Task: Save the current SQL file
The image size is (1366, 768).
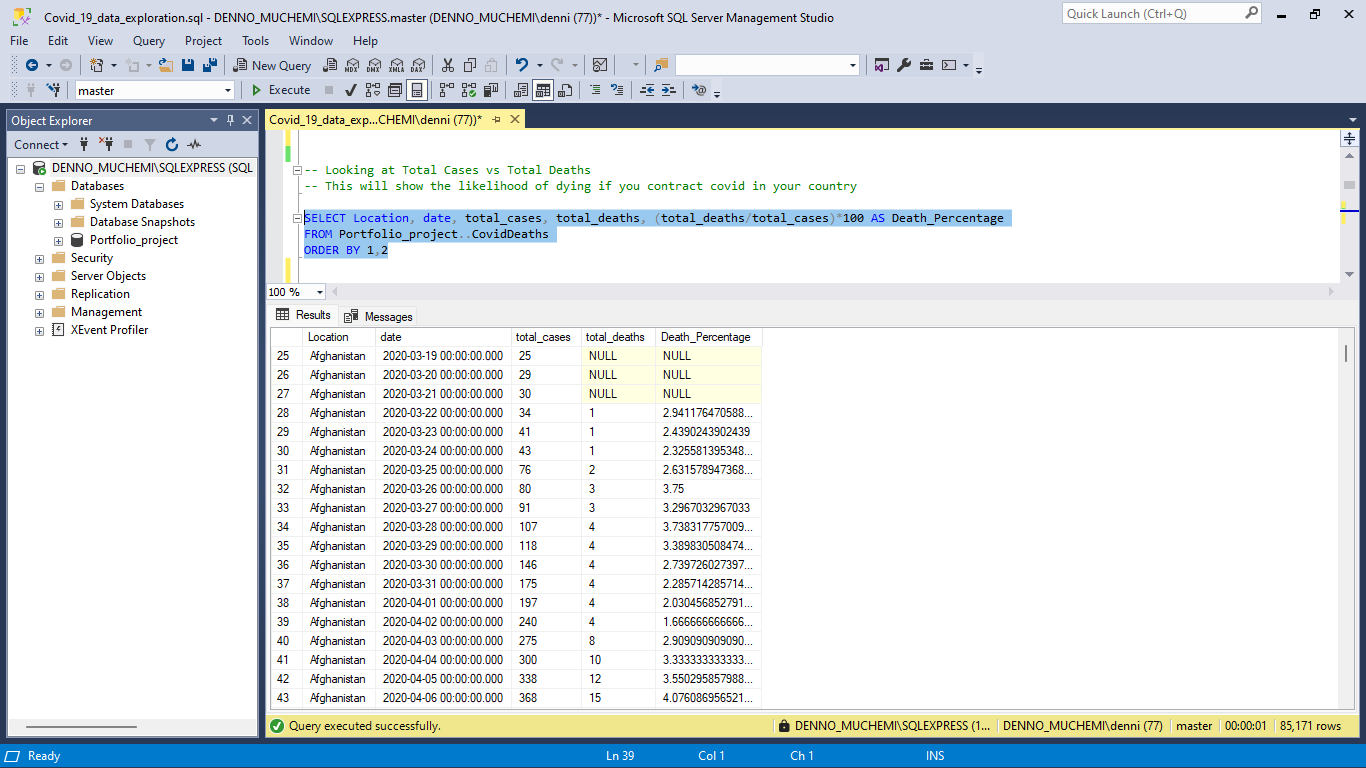Action: (189, 65)
